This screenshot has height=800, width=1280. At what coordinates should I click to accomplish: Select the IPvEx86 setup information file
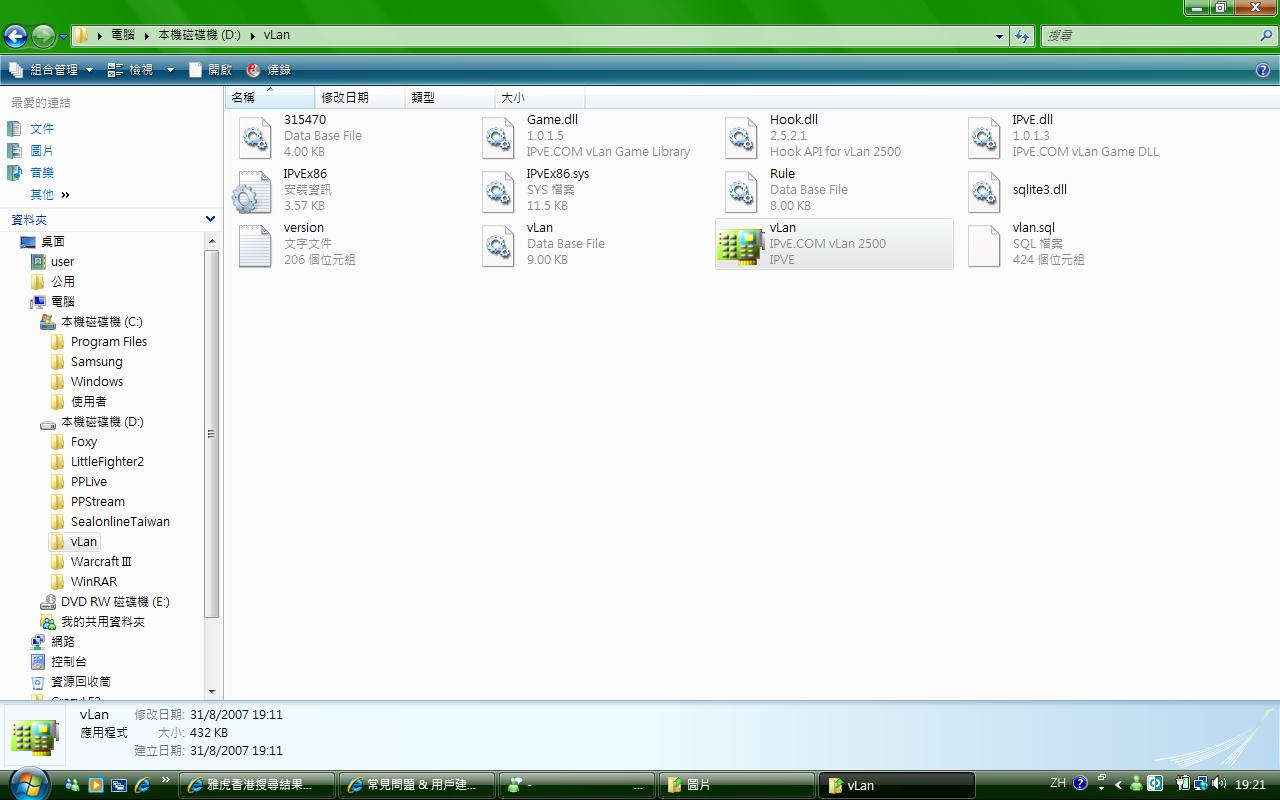[x=254, y=191]
